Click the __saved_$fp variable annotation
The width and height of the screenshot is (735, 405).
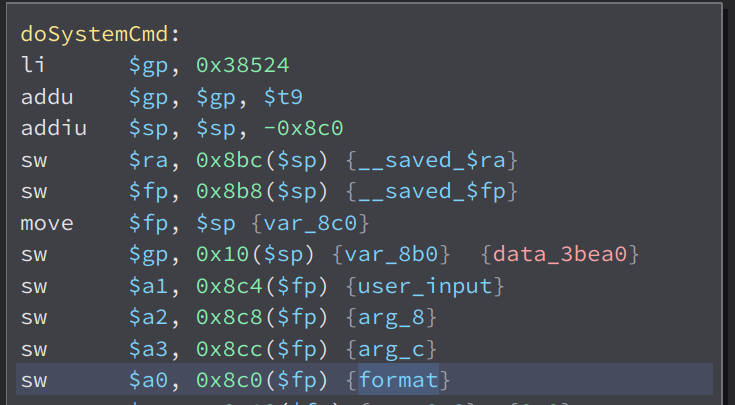tap(432, 192)
